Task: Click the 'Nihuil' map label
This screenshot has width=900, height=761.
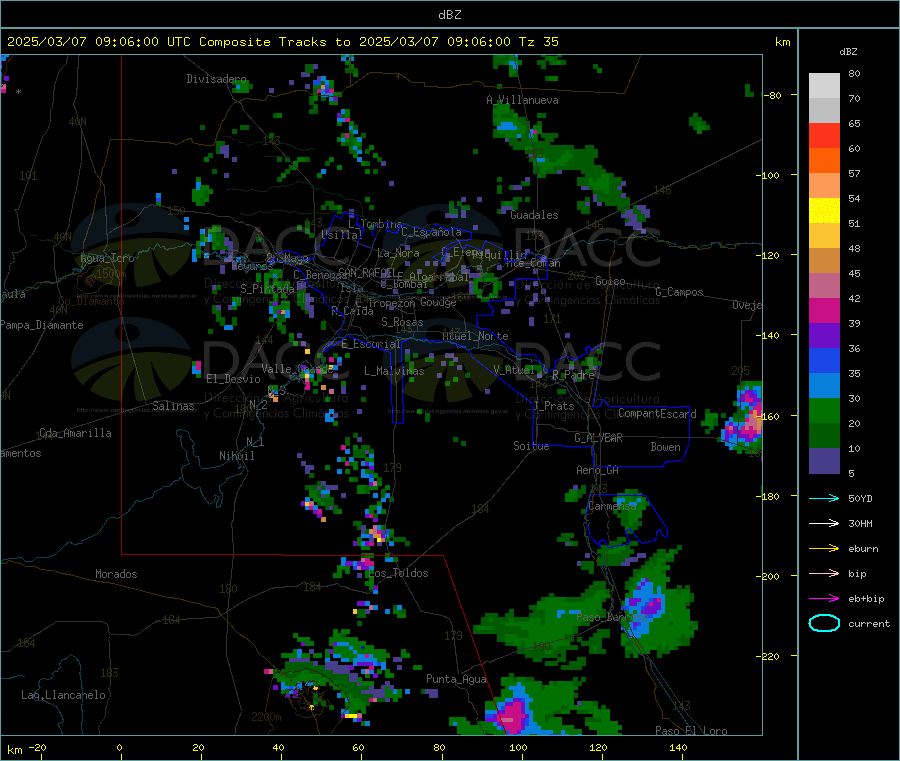Action: [x=237, y=456]
